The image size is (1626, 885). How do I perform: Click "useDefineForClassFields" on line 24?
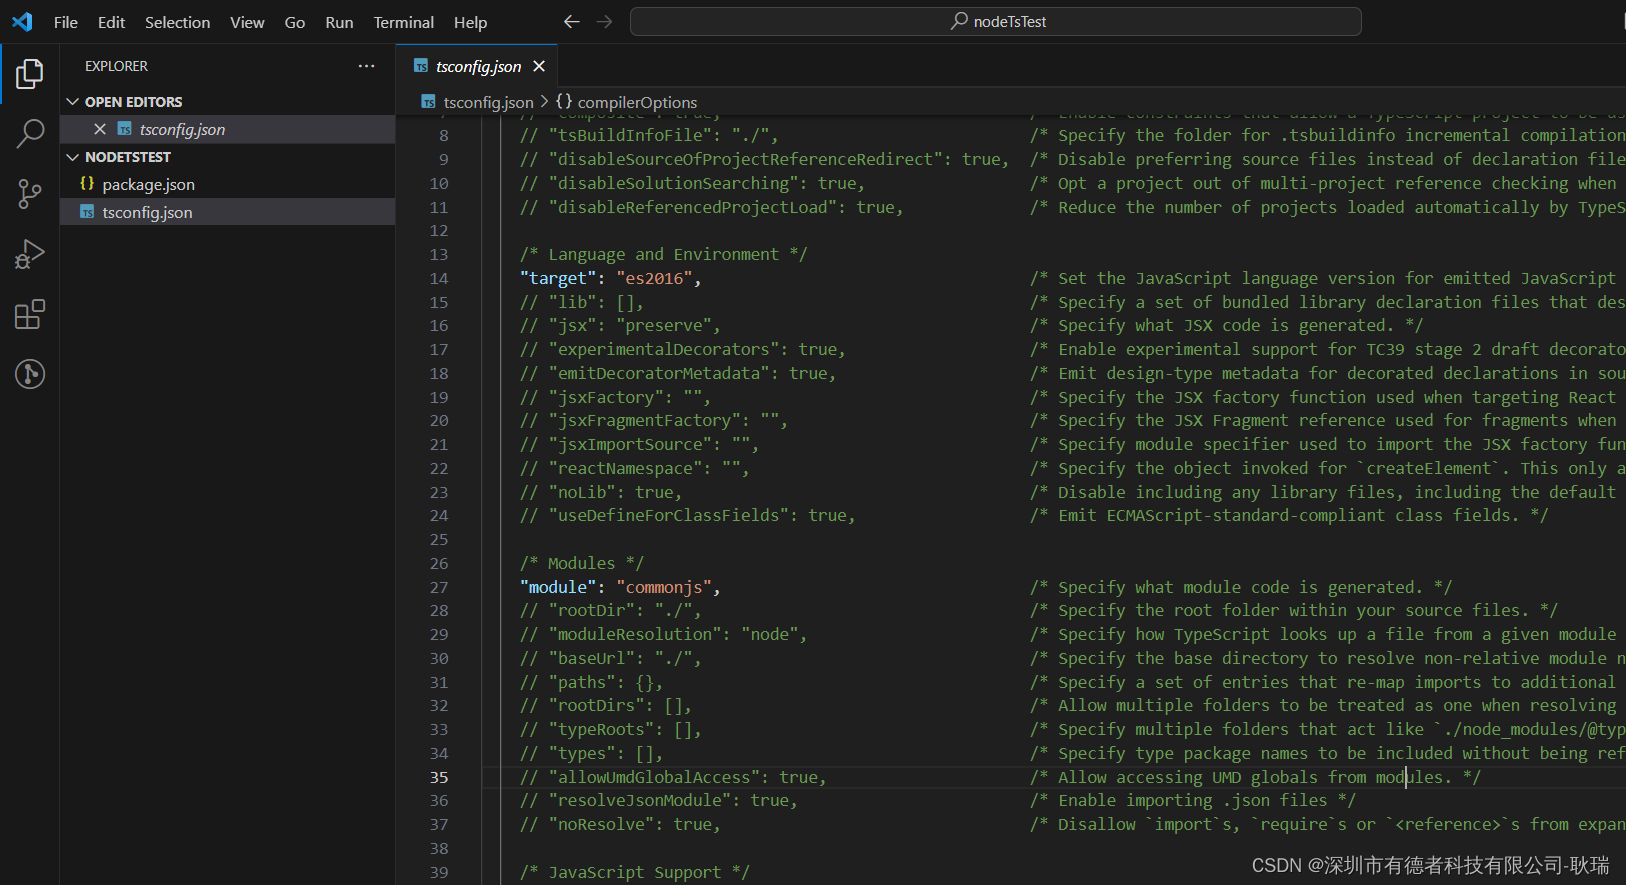(669, 515)
